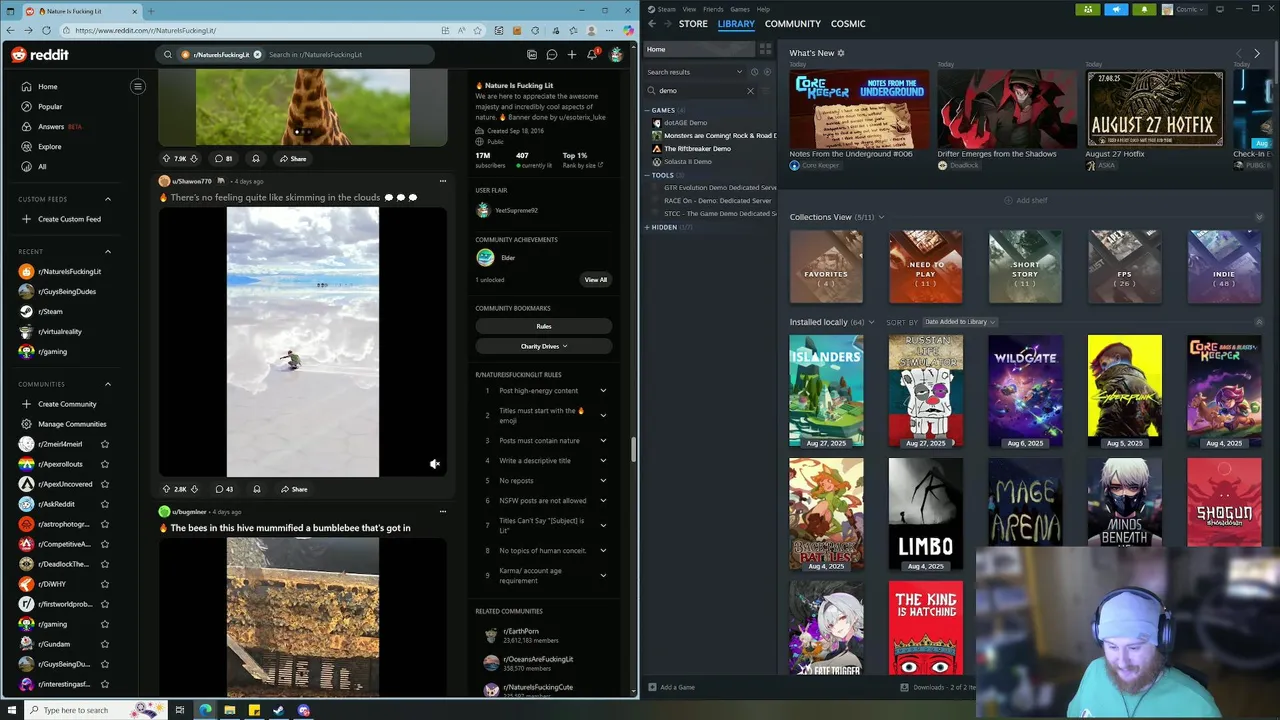Switch Steam to Big Picture mode icon
Image resolution: width=1280 pixels, height=720 pixels.
pyautogui.click(x=1218, y=9)
